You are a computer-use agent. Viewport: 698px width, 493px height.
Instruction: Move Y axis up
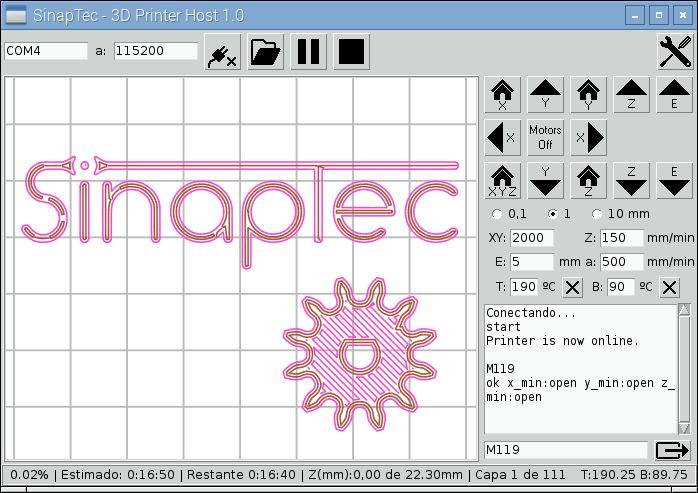click(x=545, y=94)
